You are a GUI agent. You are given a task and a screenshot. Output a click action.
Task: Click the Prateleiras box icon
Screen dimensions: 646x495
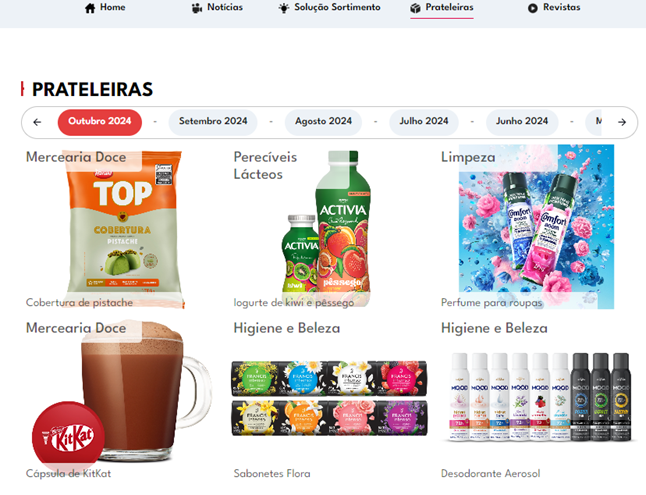tap(415, 8)
